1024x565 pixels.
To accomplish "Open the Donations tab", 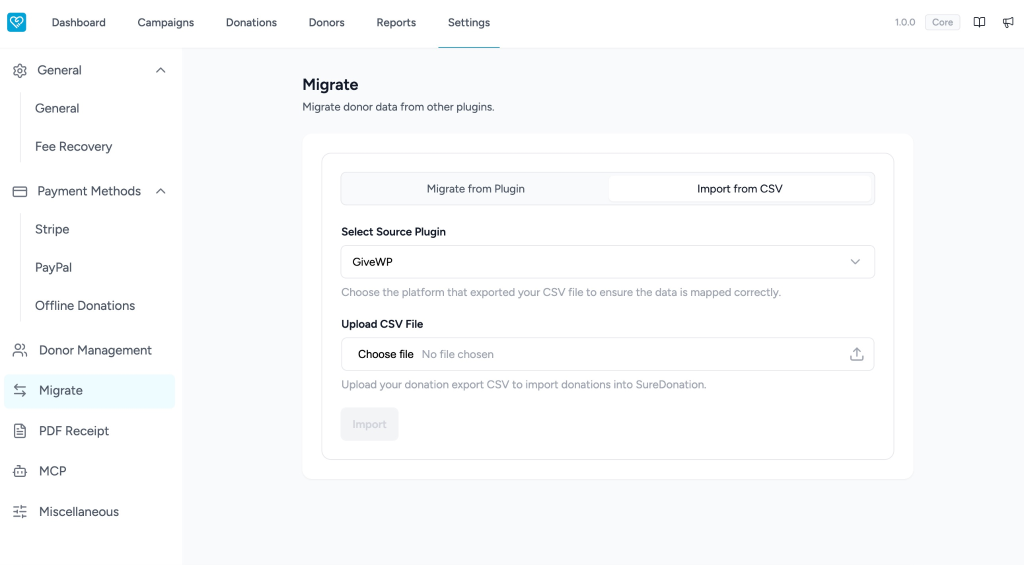I will tap(251, 22).
